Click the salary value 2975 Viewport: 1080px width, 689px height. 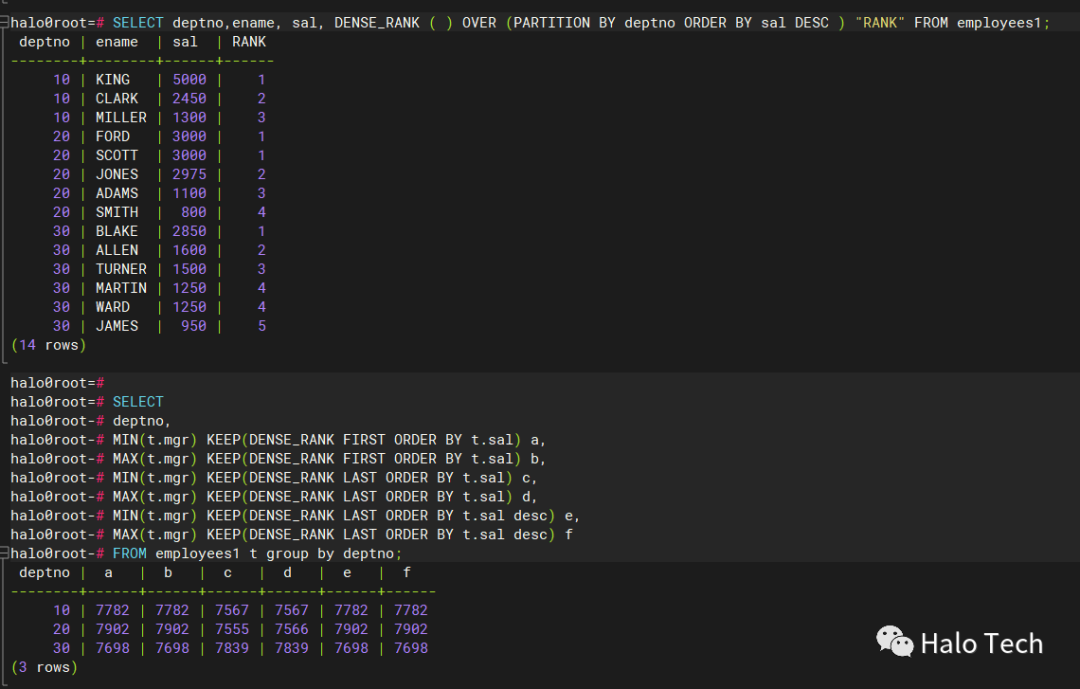(189, 174)
